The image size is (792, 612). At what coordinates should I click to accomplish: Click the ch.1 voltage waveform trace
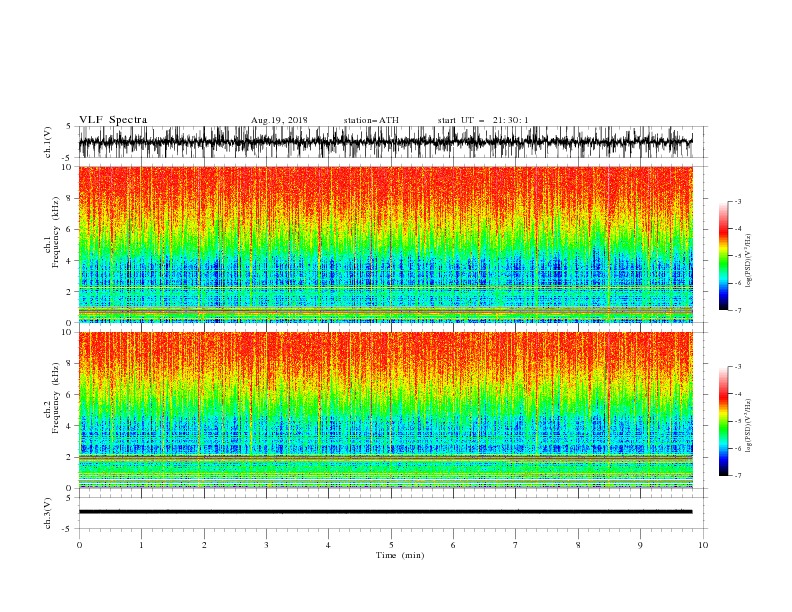point(385,142)
